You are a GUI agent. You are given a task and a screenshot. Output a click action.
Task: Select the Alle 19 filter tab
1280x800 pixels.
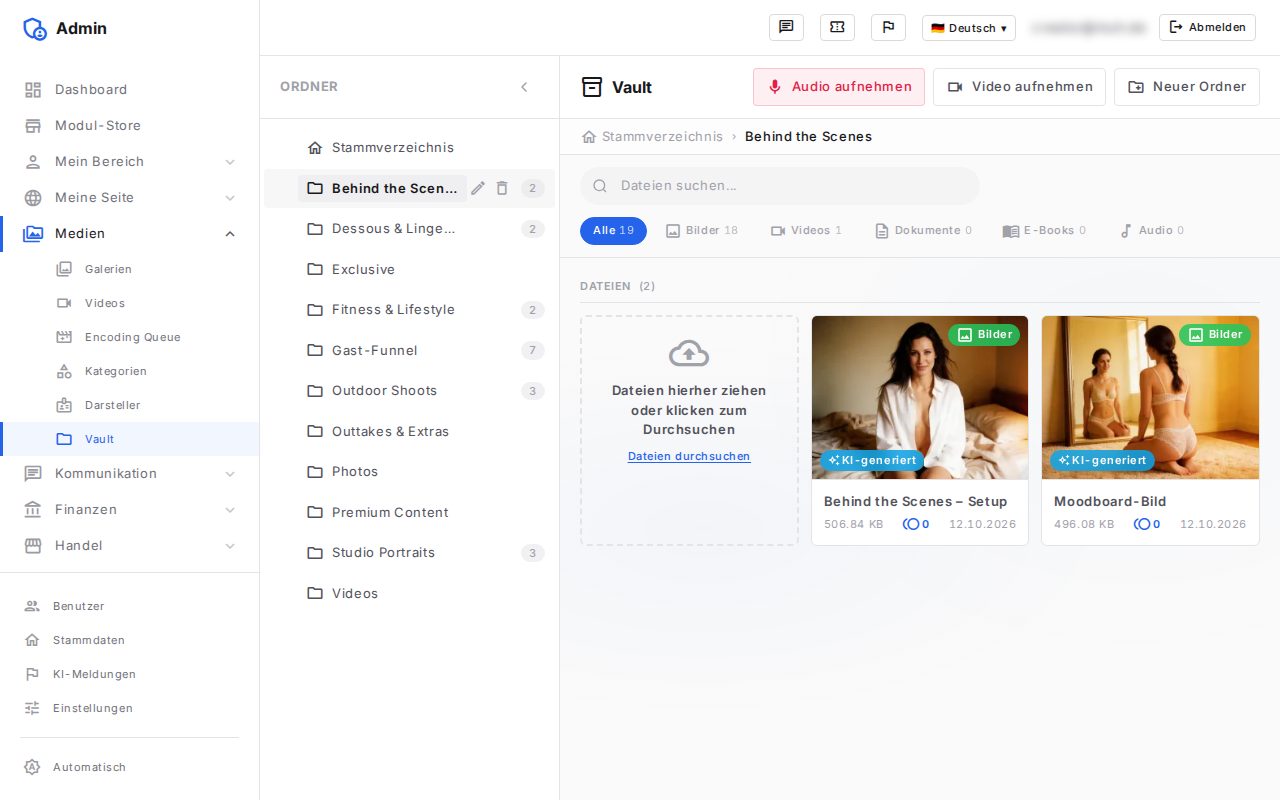point(613,231)
